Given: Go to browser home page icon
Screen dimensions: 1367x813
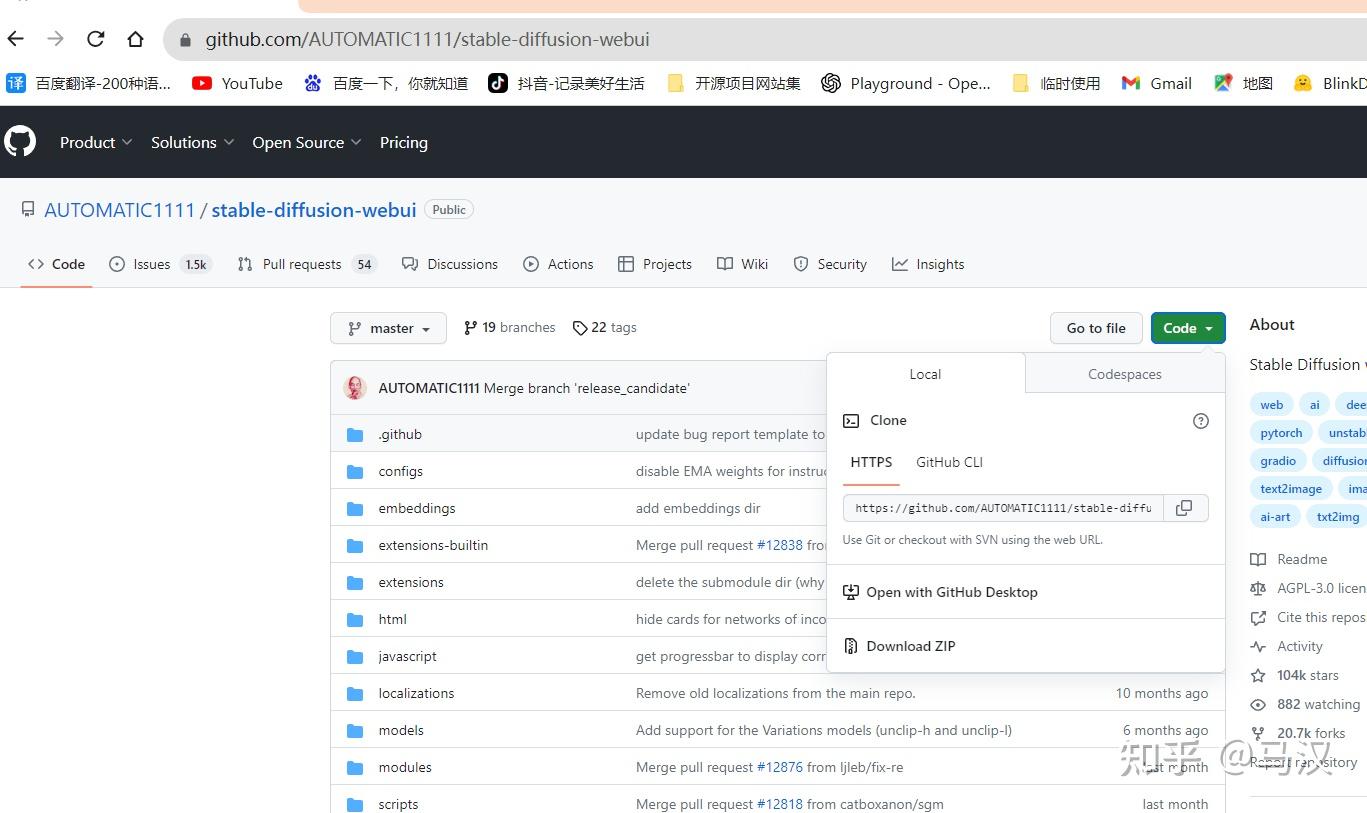Looking at the screenshot, I should pyautogui.click(x=135, y=39).
